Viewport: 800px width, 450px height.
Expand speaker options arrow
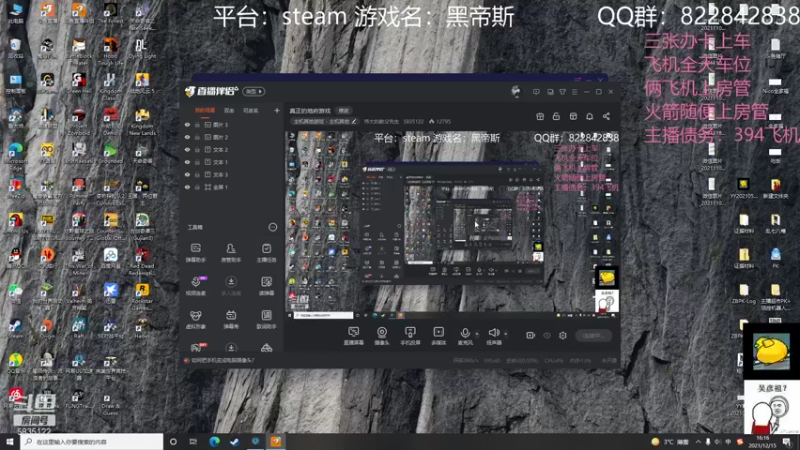[506, 334]
